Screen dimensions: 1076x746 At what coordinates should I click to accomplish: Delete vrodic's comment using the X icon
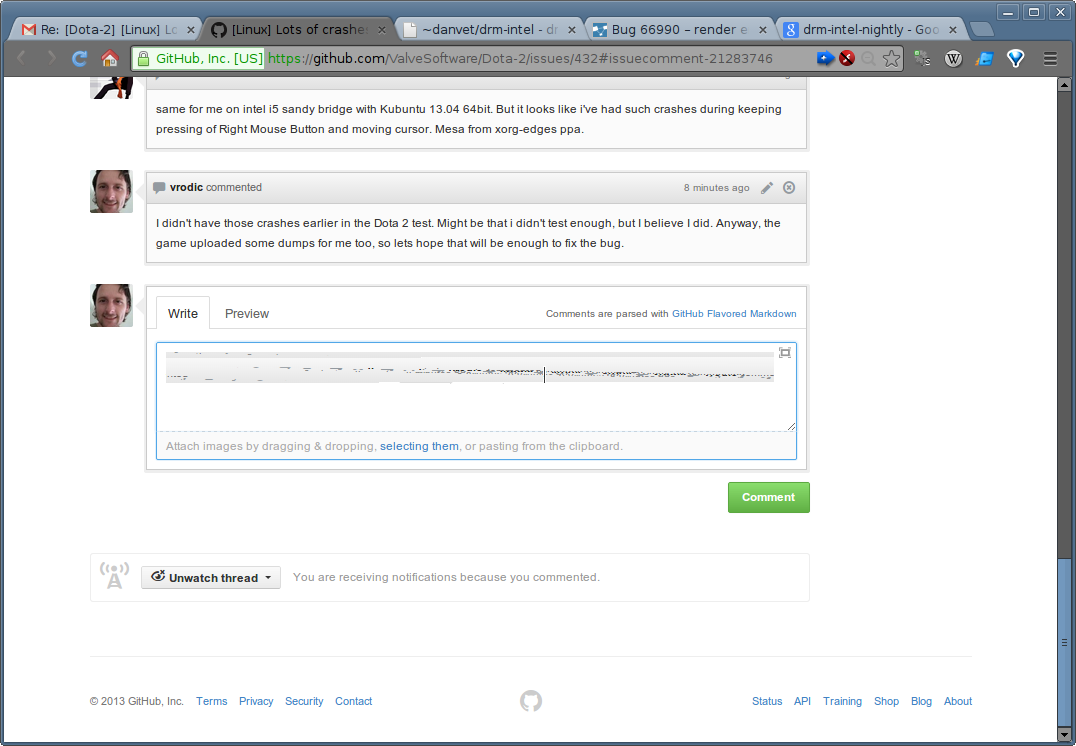pyautogui.click(x=789, y=188)
